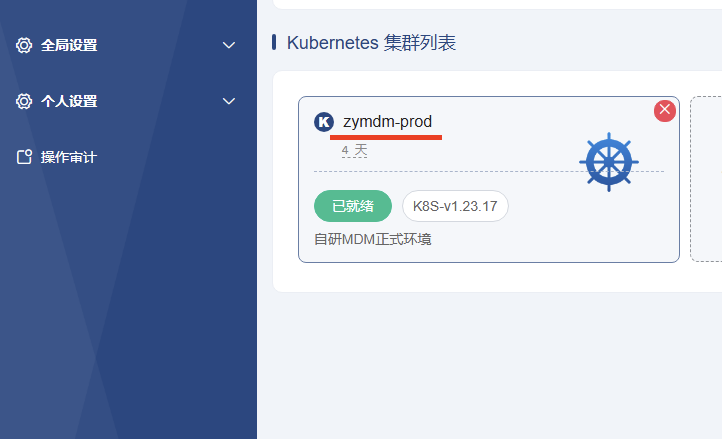Image resolution: width=722 pixels, height=439 pixels.
Task: Click the blue bar beside 集群列表 heading
Action: click(274, 42)
